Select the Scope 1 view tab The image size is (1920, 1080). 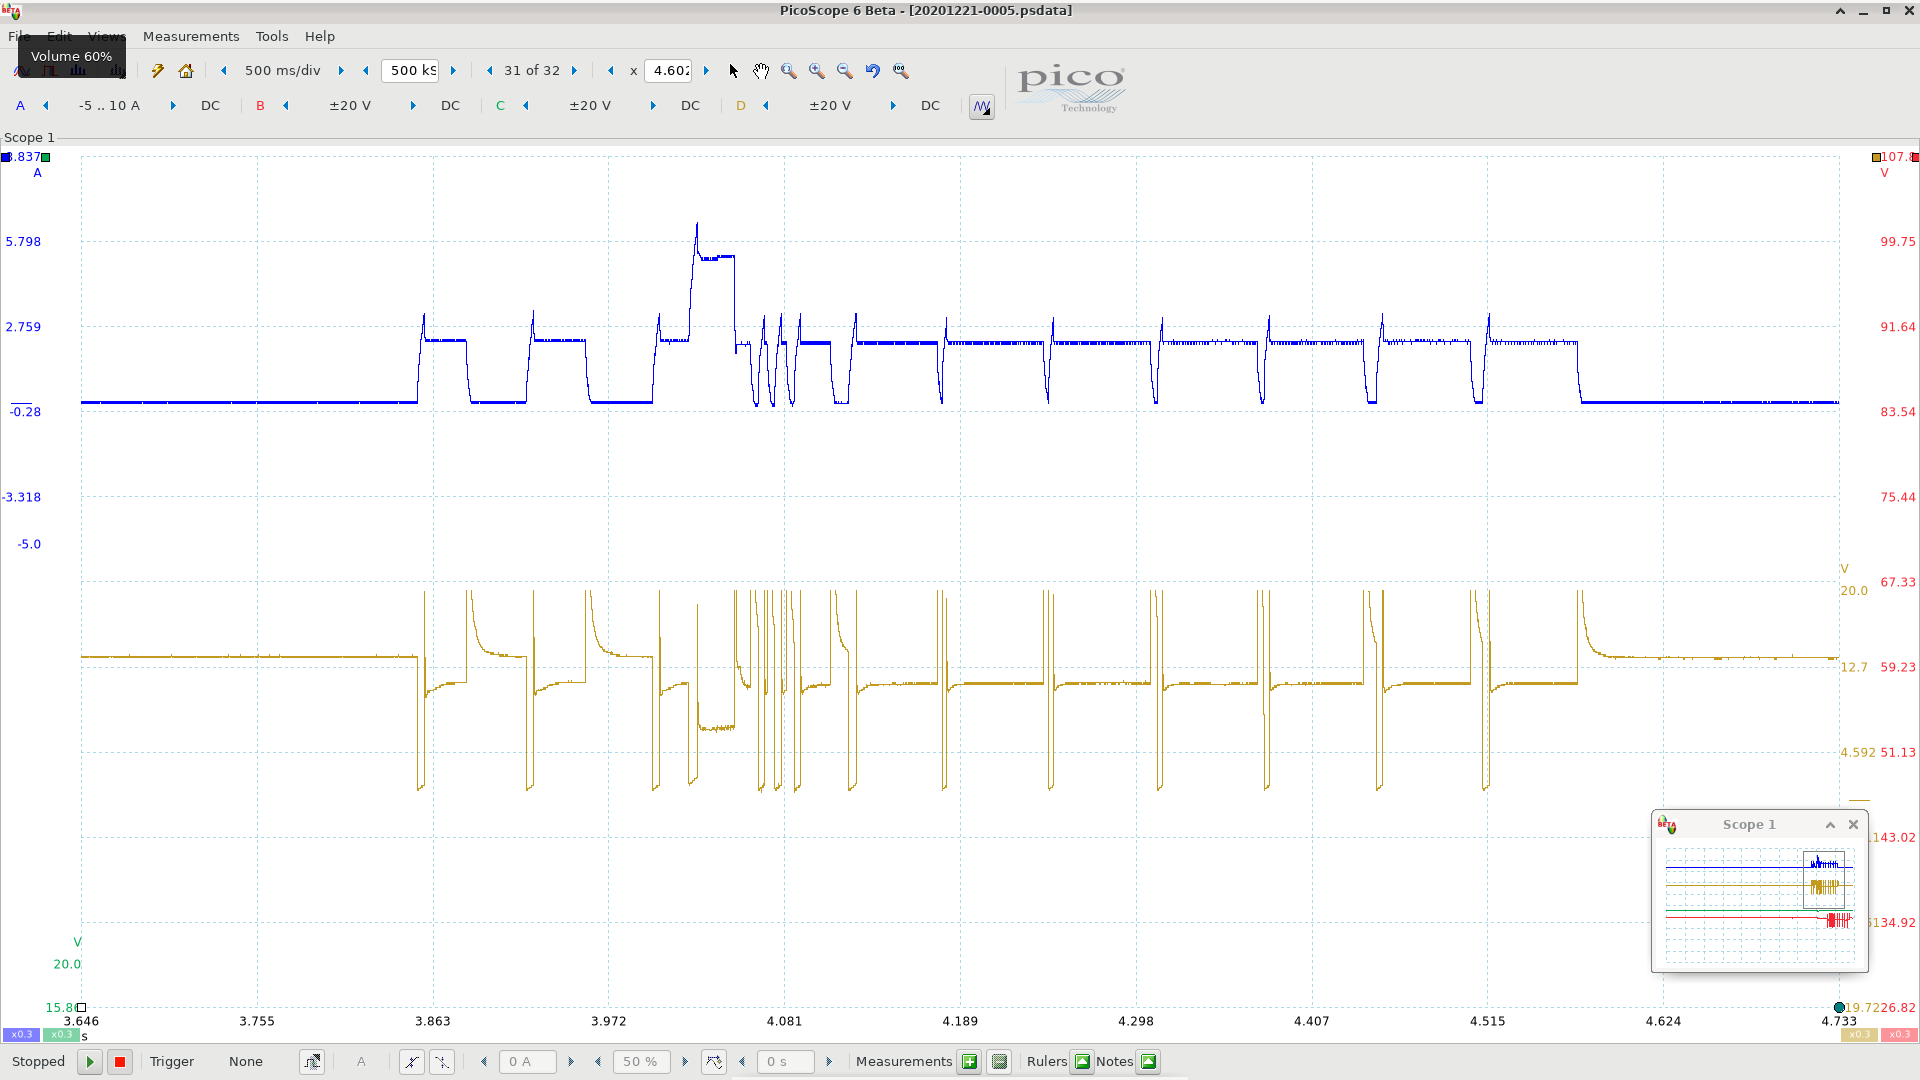coord(29,138)
